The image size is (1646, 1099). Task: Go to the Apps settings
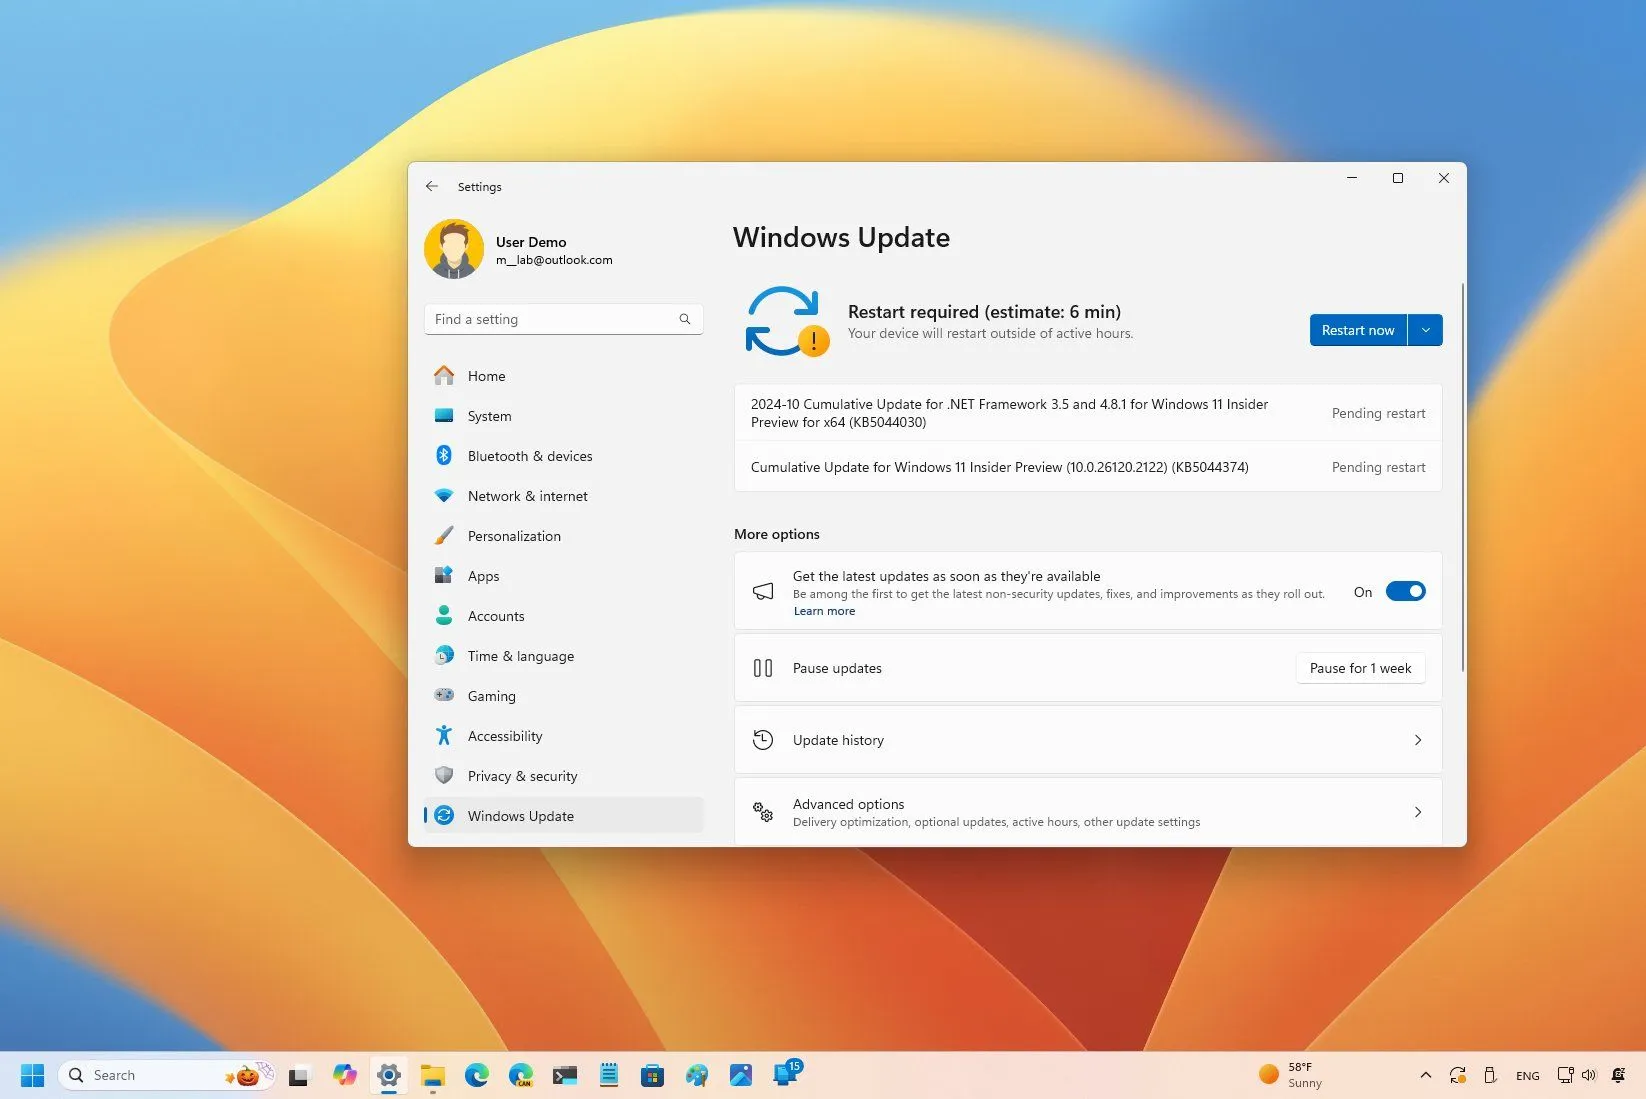(564, 576)
